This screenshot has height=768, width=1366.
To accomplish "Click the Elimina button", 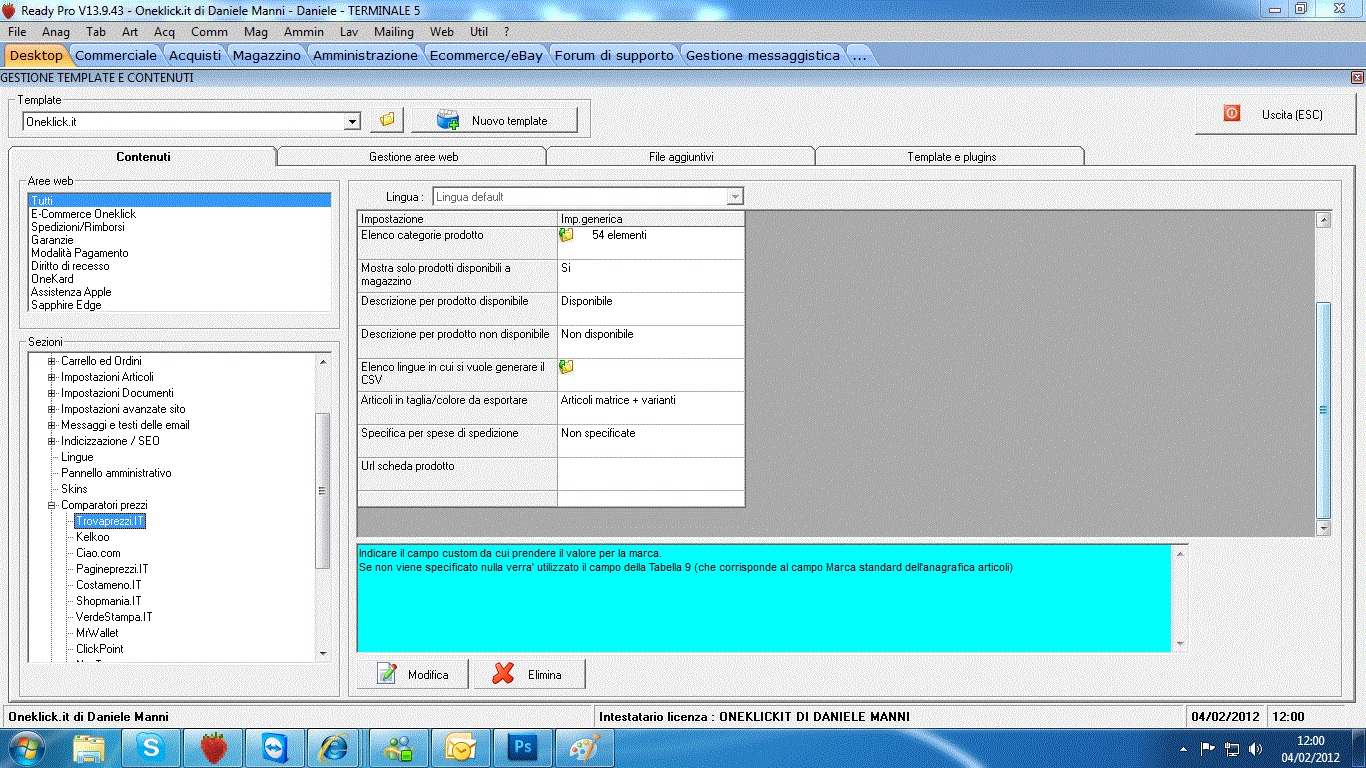I will 529,675.
